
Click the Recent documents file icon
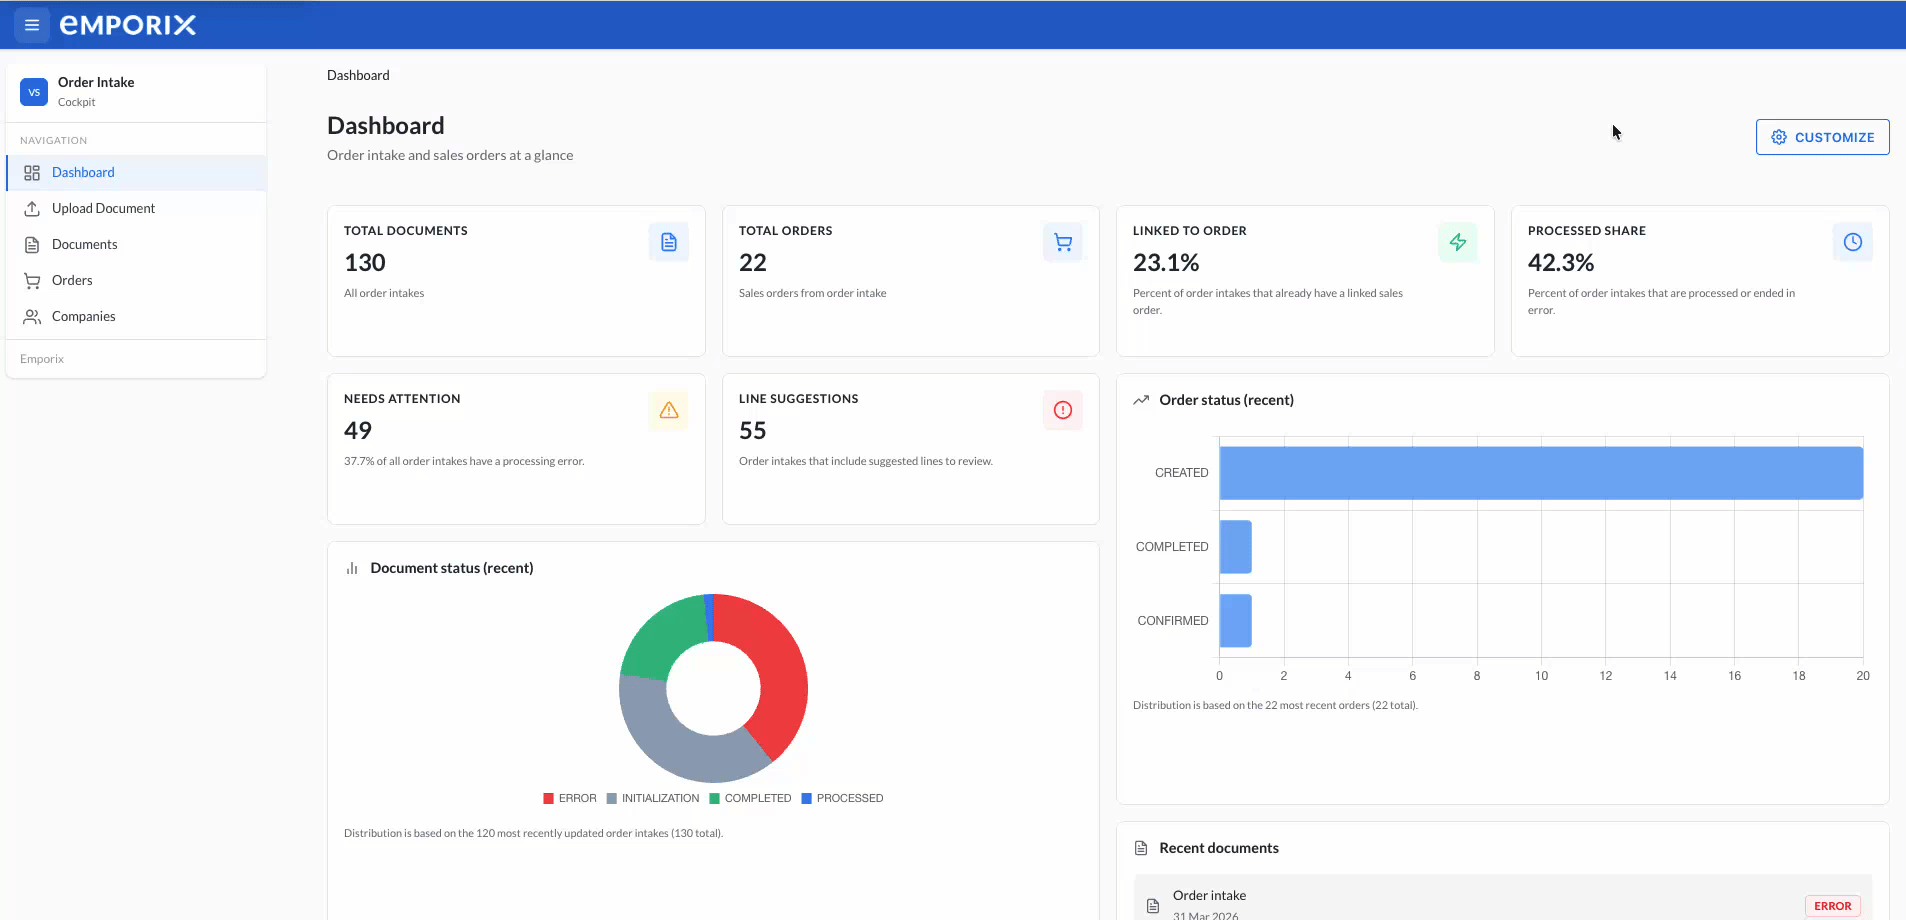pyautogui.click(x=1141, y=848)
